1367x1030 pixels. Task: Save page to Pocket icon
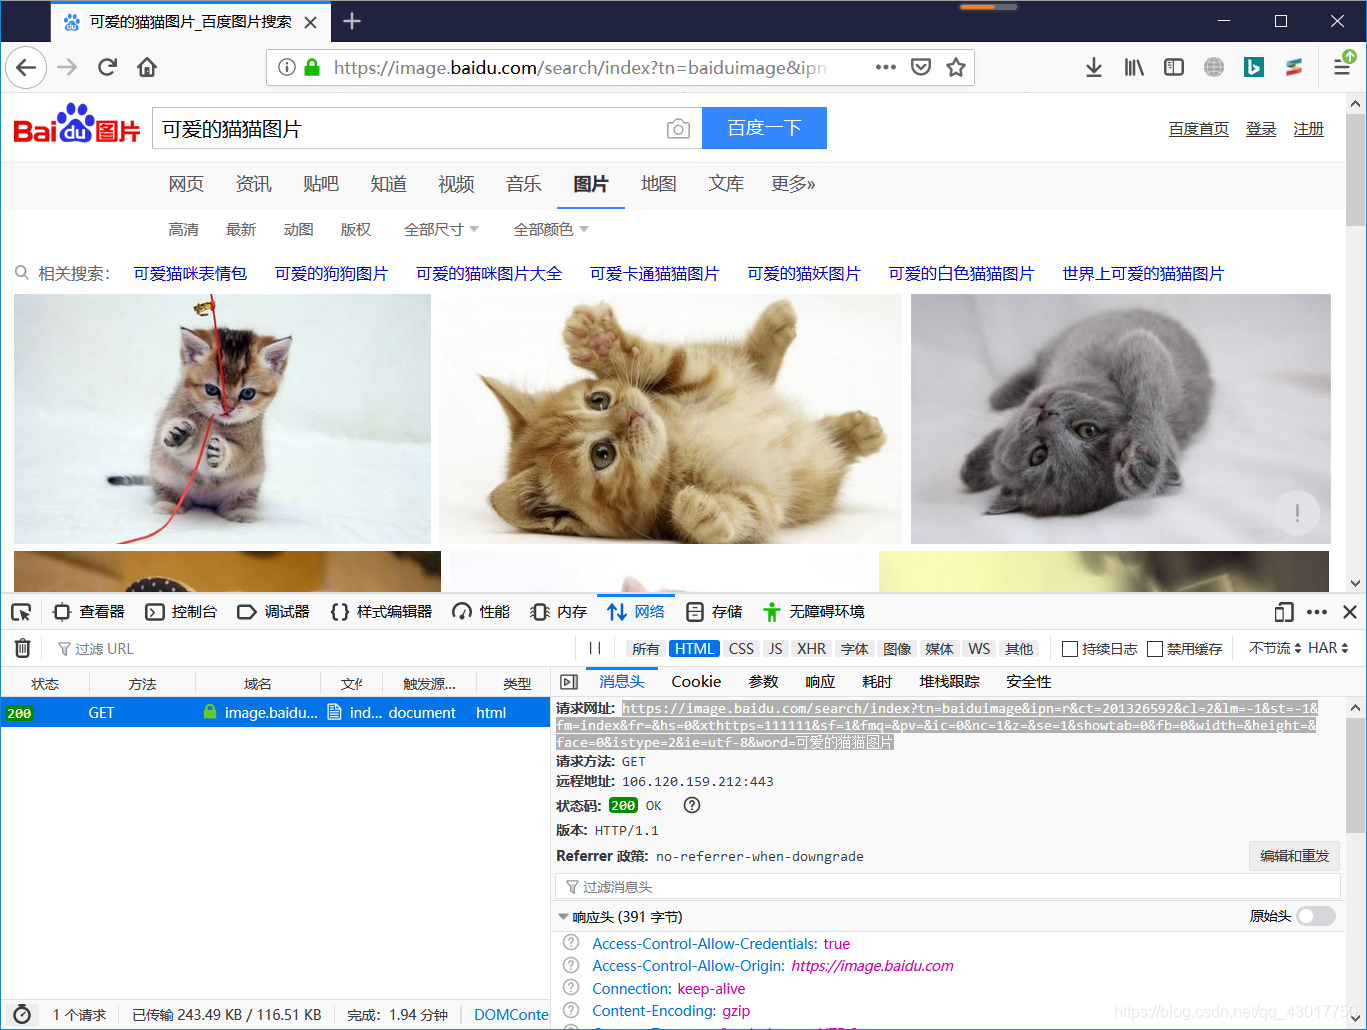tap(921, 67)
